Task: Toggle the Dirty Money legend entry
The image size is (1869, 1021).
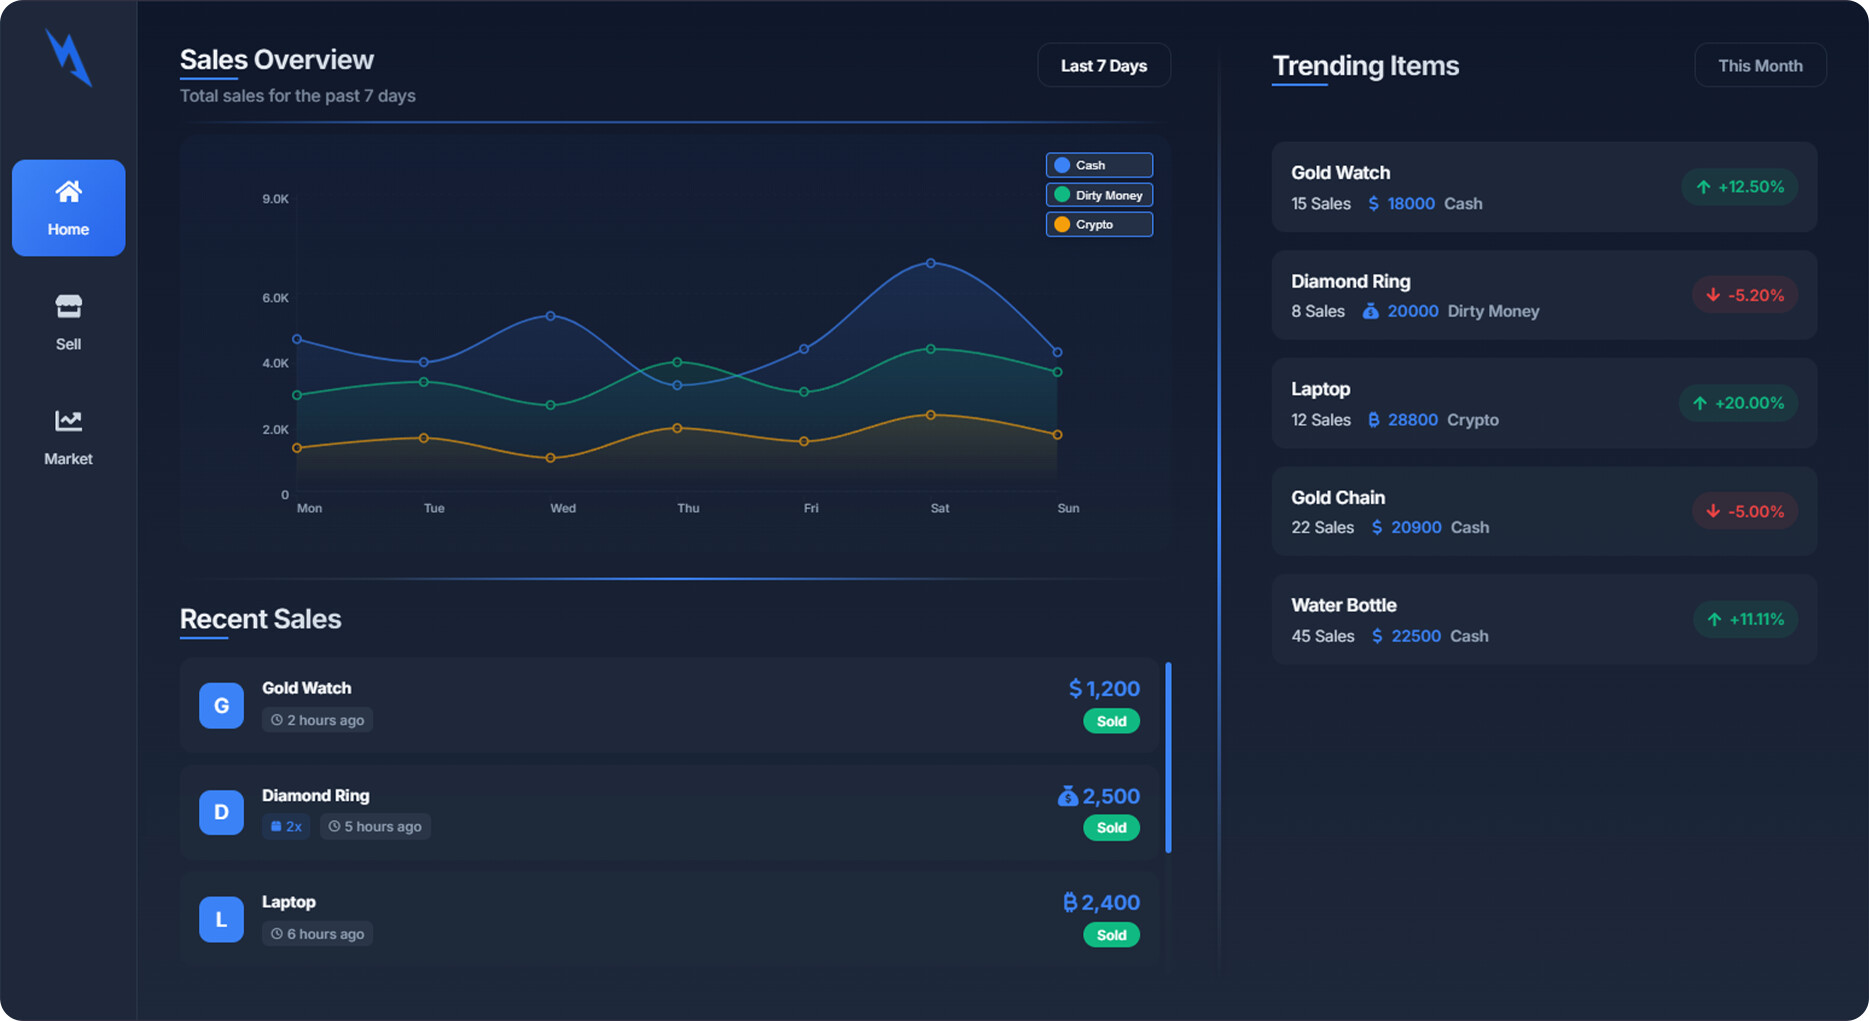Action: point(1098,195)
